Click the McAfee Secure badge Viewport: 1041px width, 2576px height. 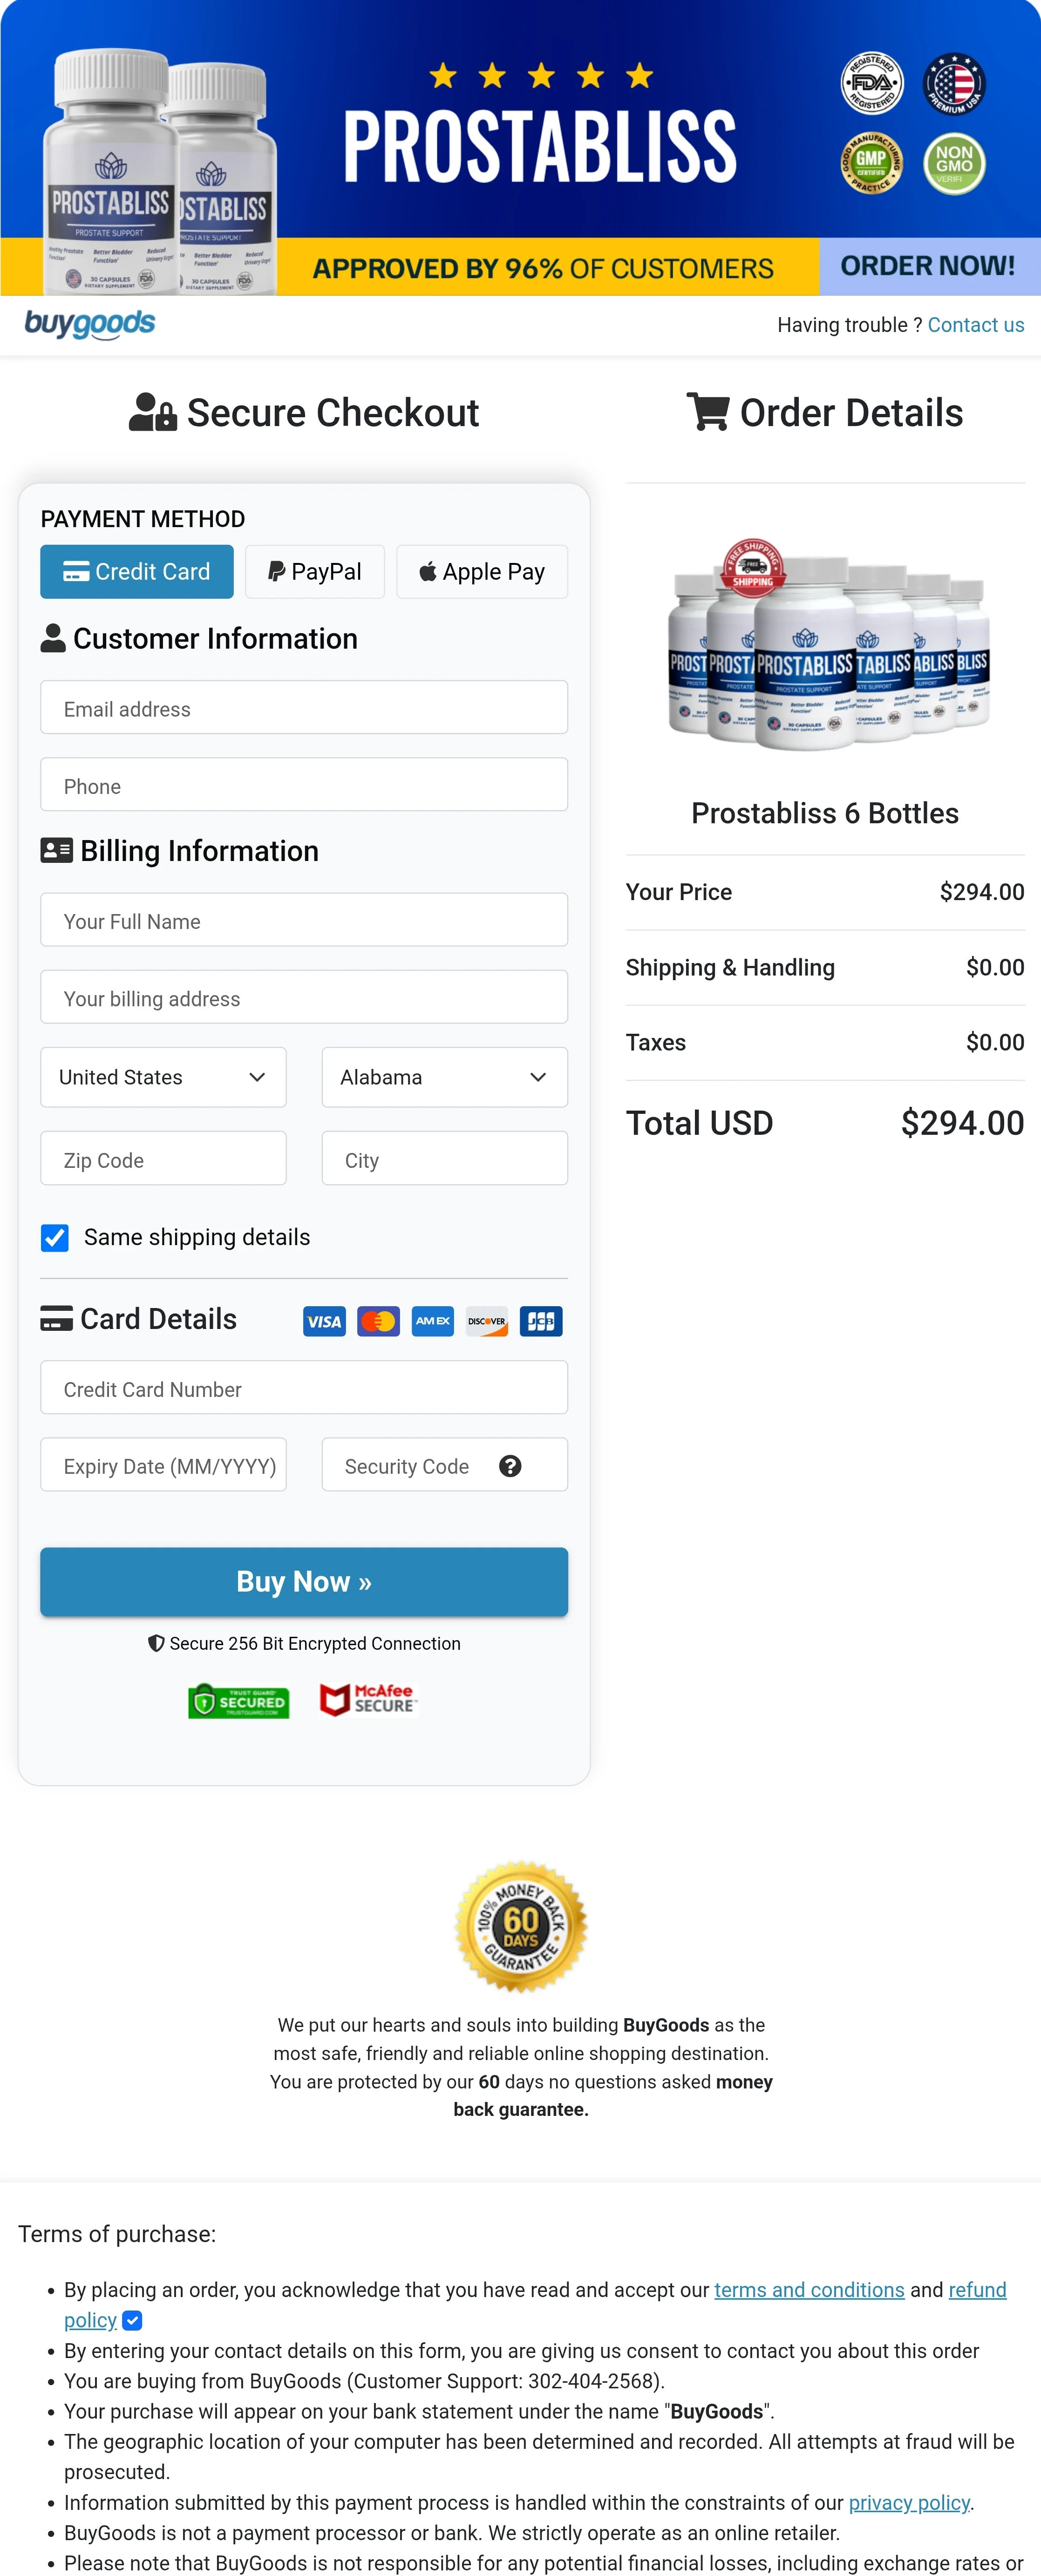point(367,1699)
